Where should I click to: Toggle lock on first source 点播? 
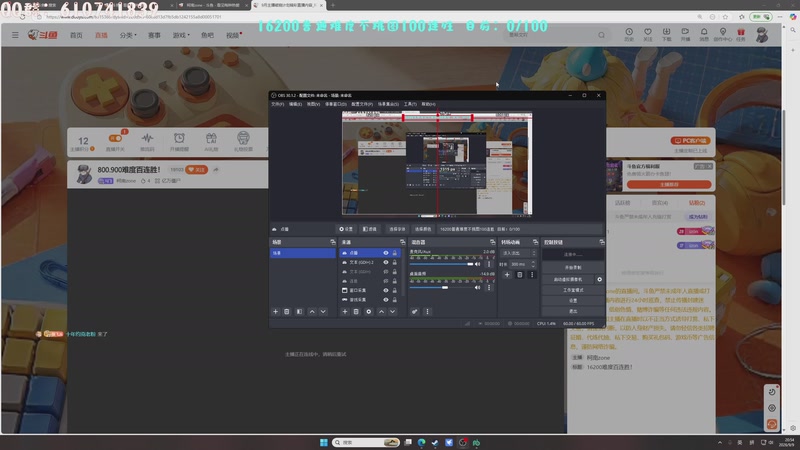(394, 253)
